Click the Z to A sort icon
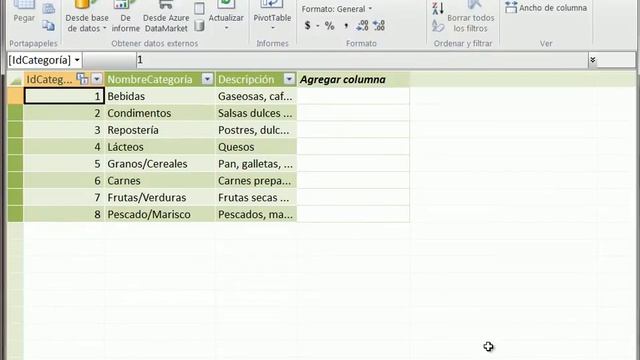 [438, 8]
